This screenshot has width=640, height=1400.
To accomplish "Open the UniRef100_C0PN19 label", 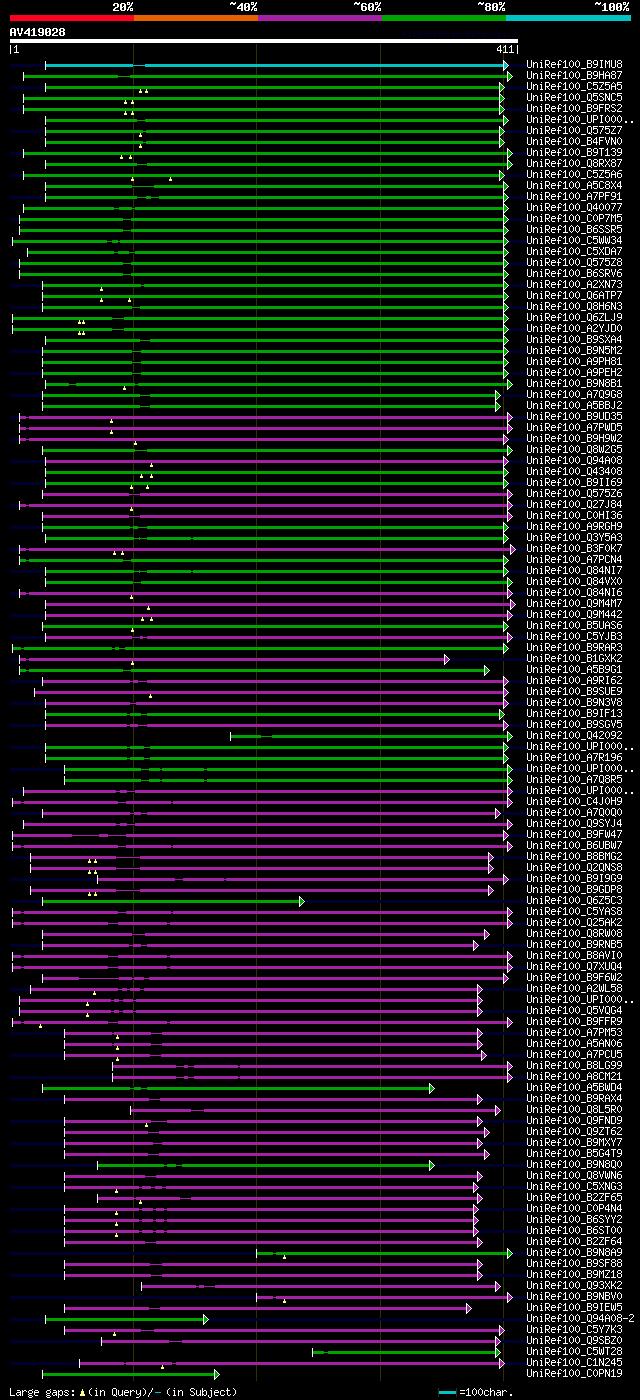I will (x=574, y=1373).
